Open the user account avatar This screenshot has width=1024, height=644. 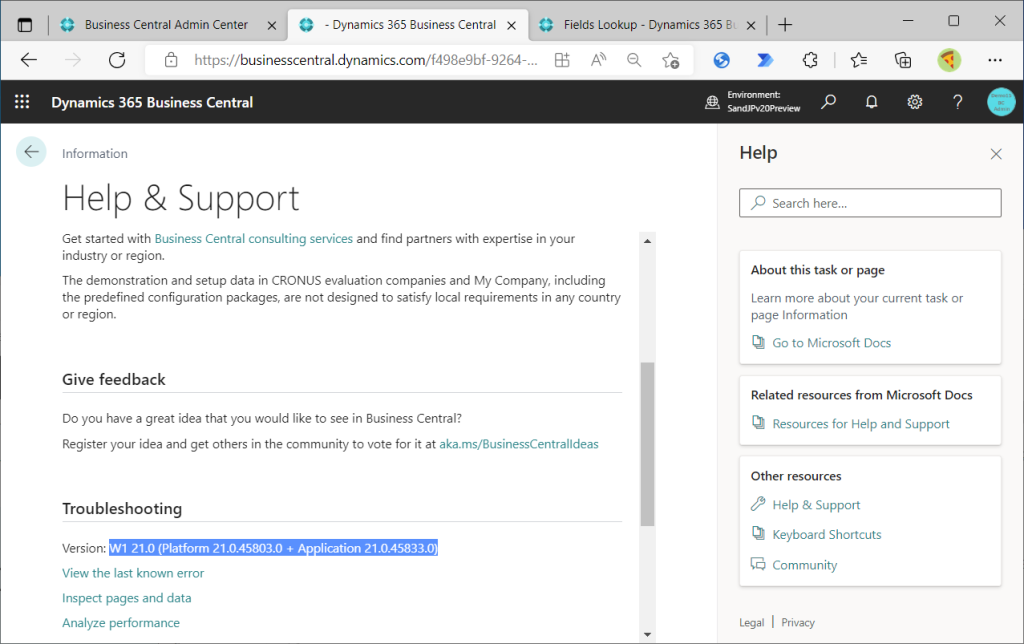click(x=1000, y=102)
